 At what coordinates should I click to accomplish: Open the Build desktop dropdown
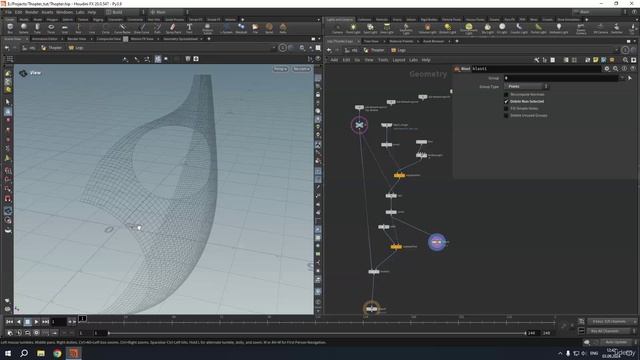(x=124, y=12)
